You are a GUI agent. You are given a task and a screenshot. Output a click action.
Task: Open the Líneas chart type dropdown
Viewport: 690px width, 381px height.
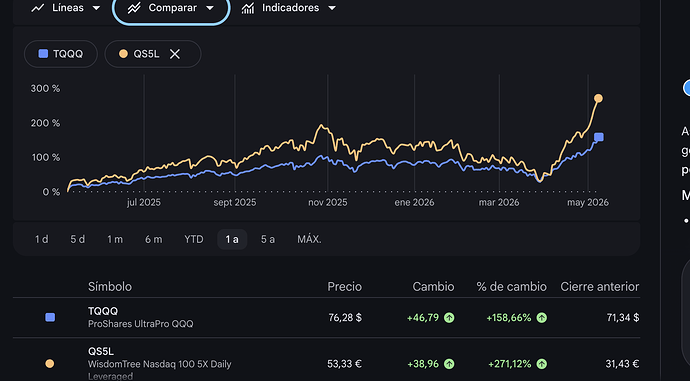(x=66, y=8)
